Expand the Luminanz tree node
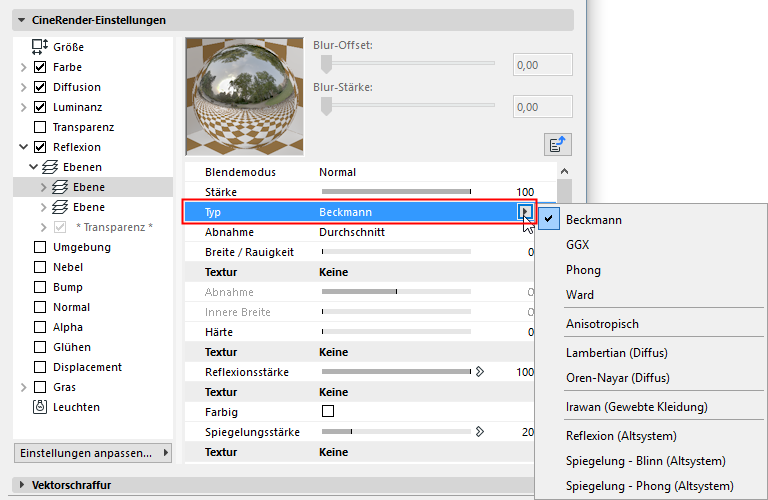Image resolution: width=768 pixels, height=500 pixels. click(x=23, y=107)
